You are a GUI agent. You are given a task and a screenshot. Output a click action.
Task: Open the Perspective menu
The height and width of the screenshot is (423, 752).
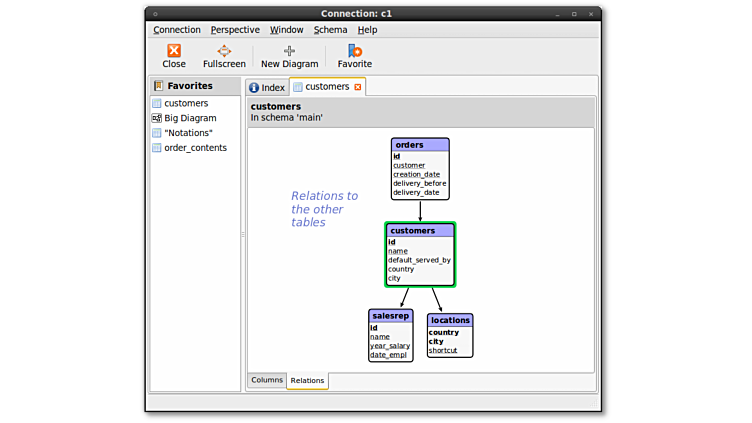[235, 30]
